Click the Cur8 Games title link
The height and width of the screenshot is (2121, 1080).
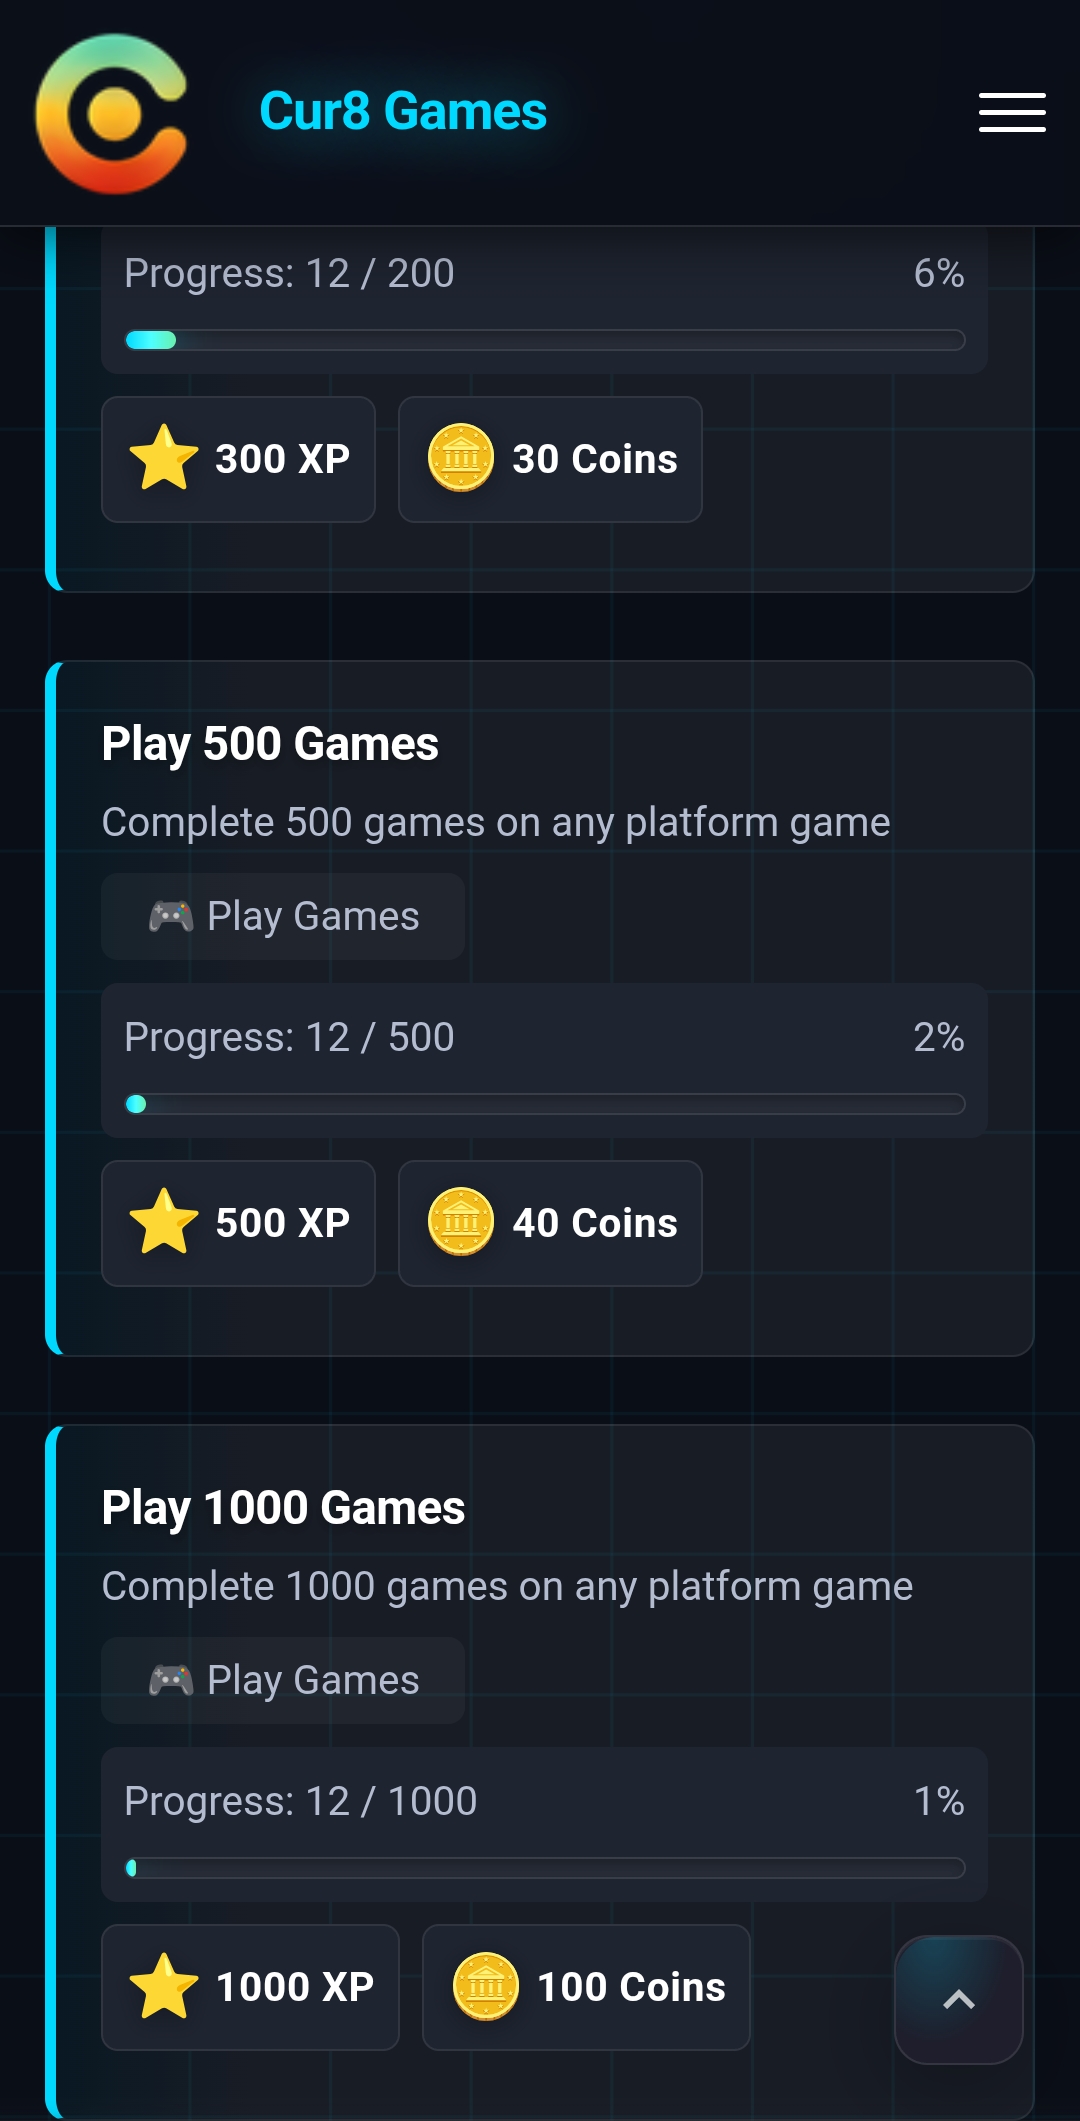403,111
